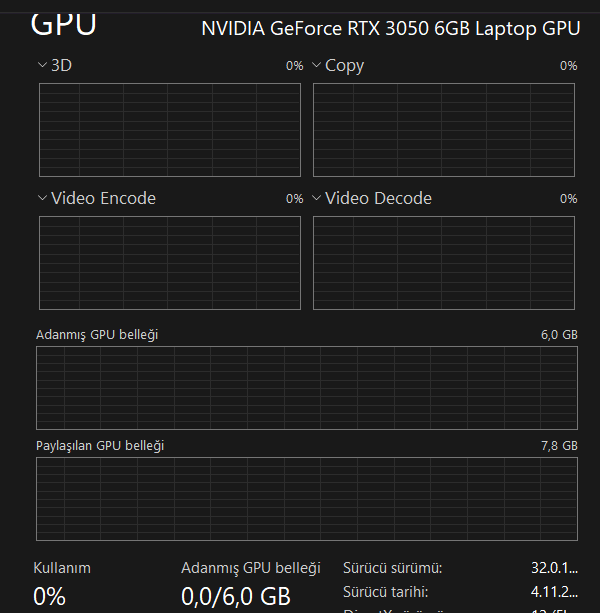The width and height of the screenshot is (600, 613).
Task: Click inside the Copy usage graph
Action: tap(445, 129)
